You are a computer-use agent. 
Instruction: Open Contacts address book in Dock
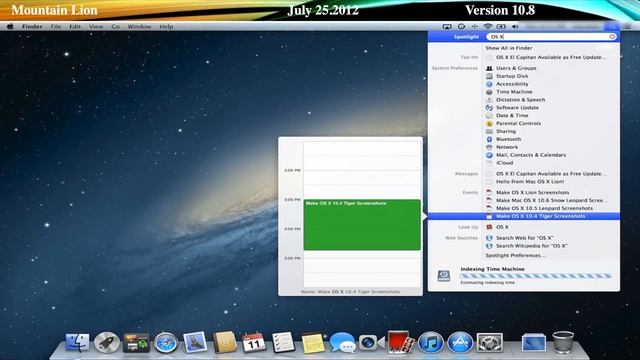[x=224, y=342]
